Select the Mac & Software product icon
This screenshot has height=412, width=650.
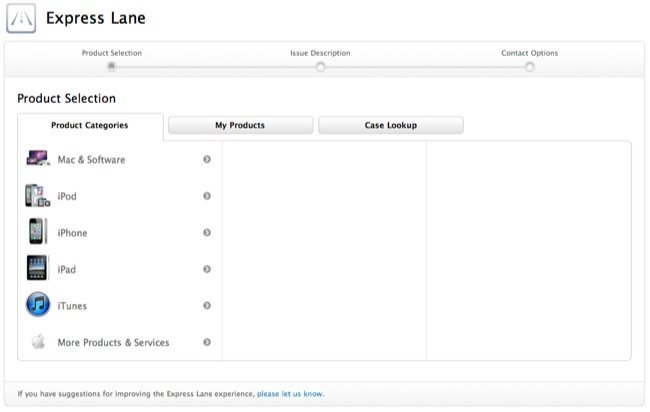click(x=38, y=159)
